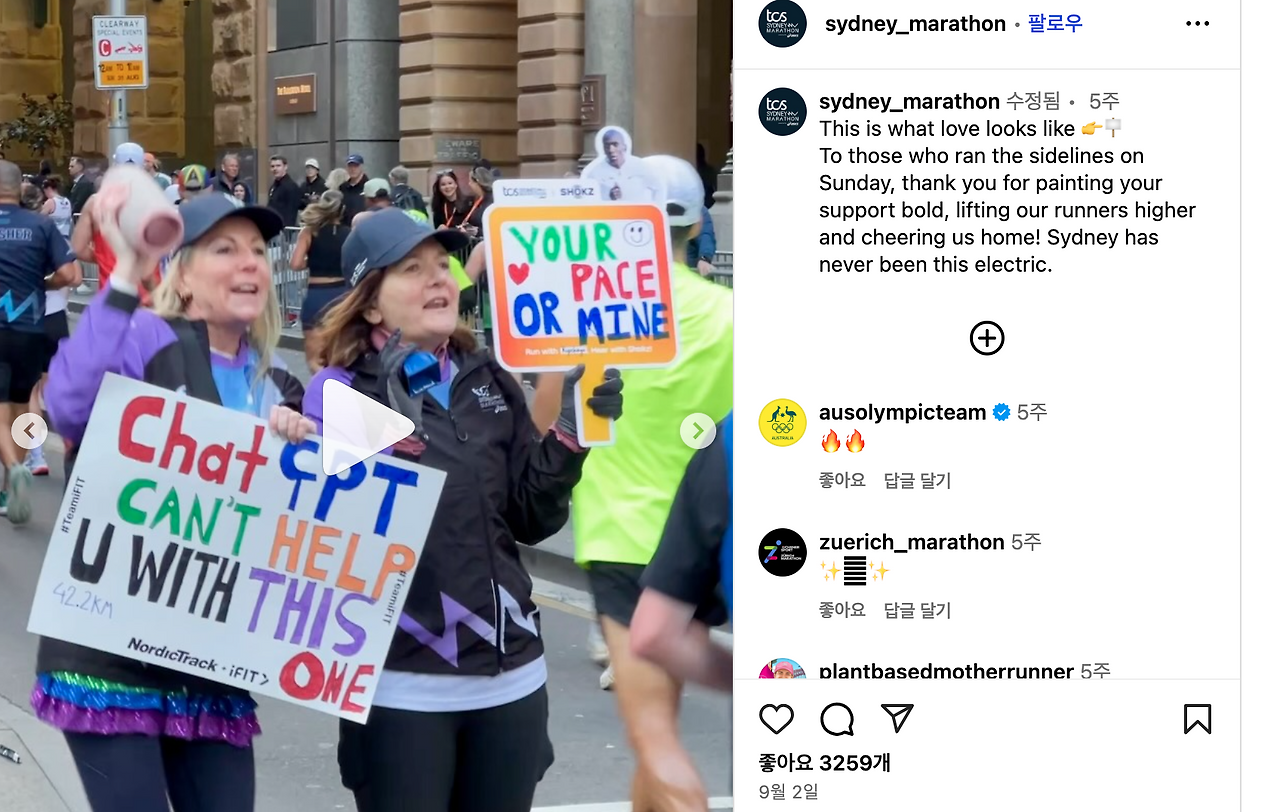Like the post with the heart icon
Image resolution: width=1280 pixels, height=812 pixels.
tap(776, 719)
